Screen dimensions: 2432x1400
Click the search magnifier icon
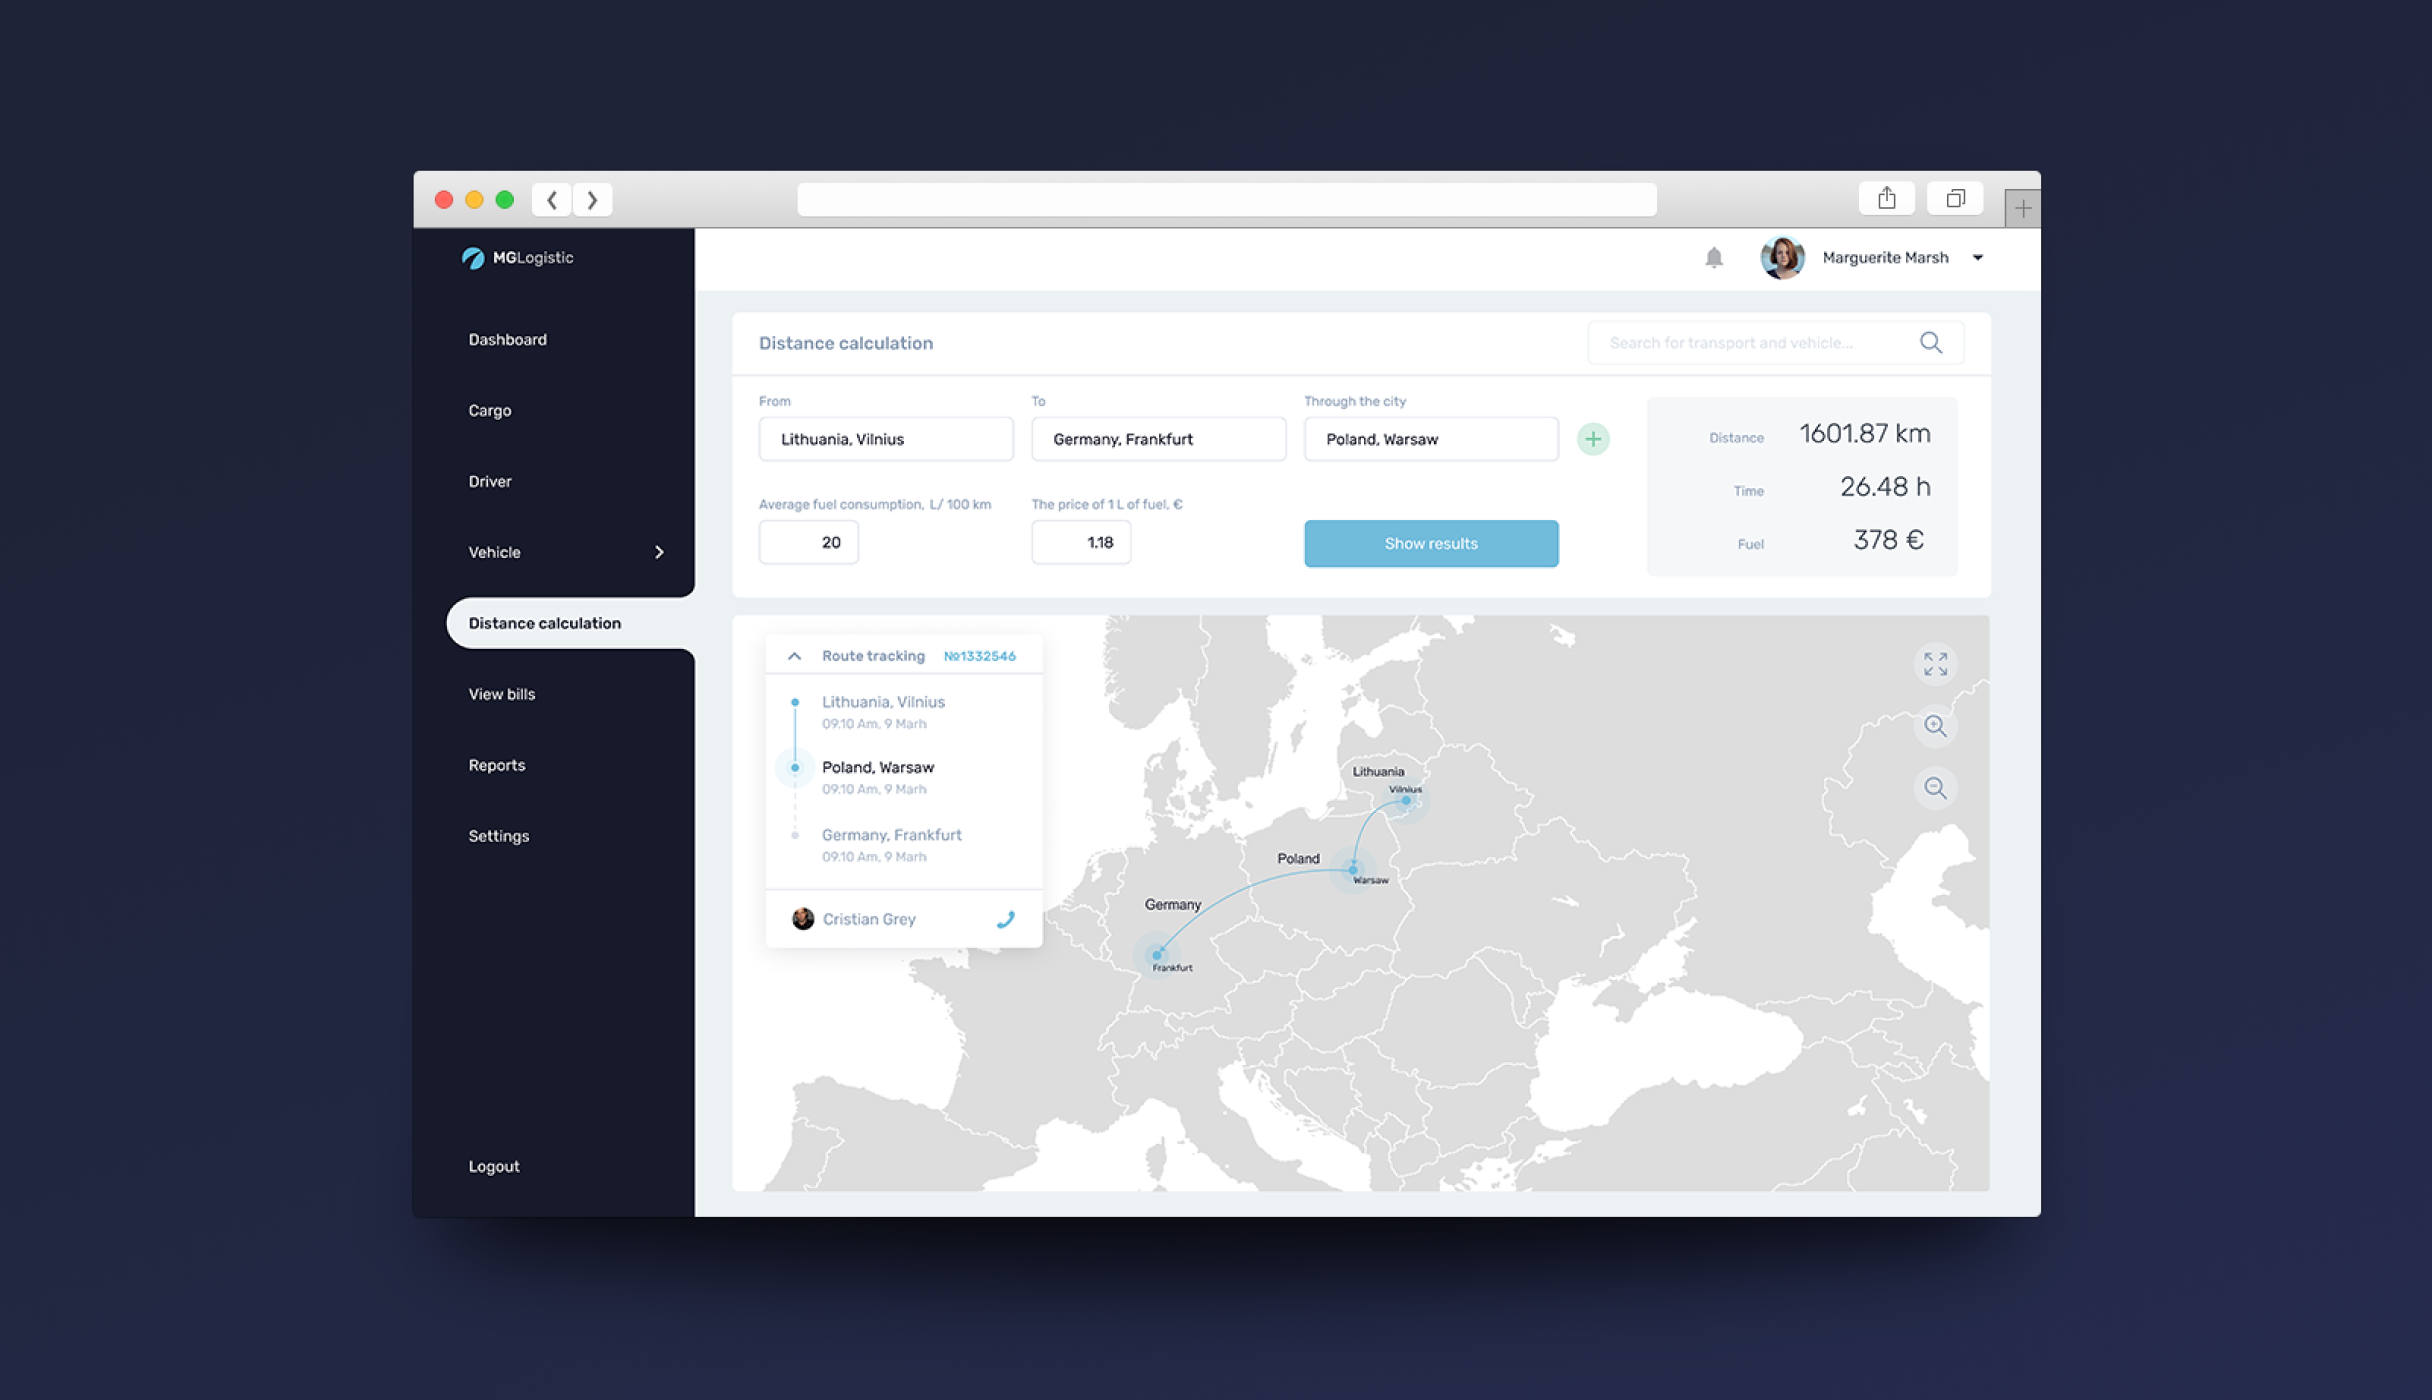click(x=1930, y=342)
